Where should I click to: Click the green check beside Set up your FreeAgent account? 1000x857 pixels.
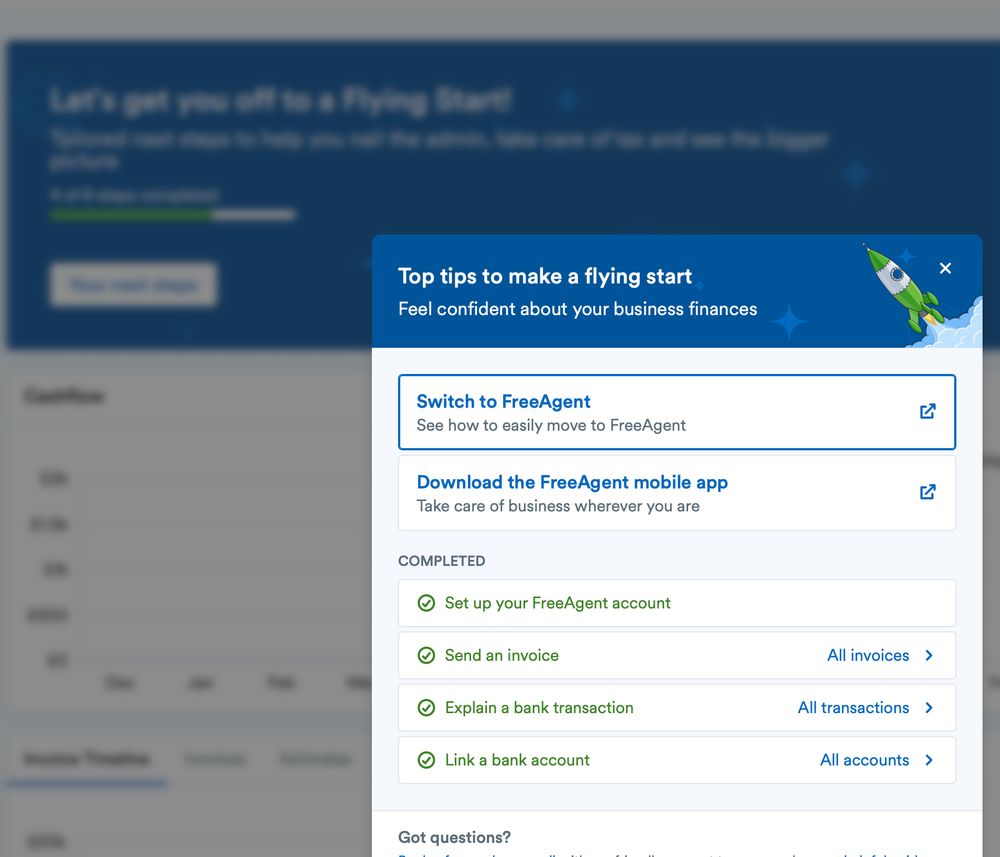pyautogui.click(x=426, y=603)
